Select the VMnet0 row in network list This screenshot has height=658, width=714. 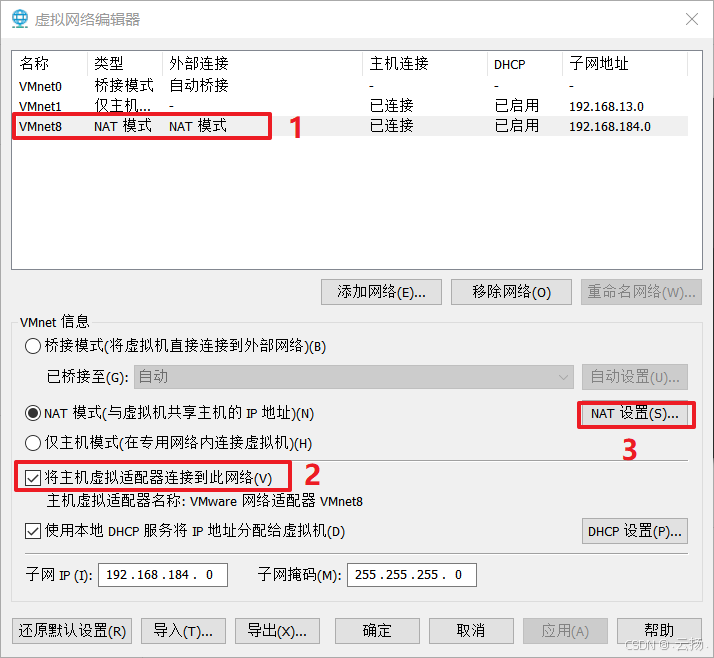[x=350, y=86]
